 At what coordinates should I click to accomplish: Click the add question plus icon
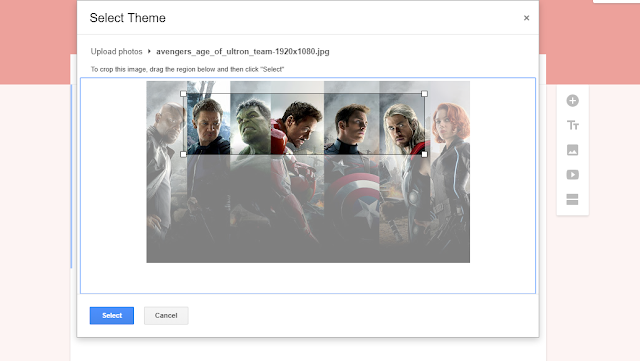[x=572, y=101]
